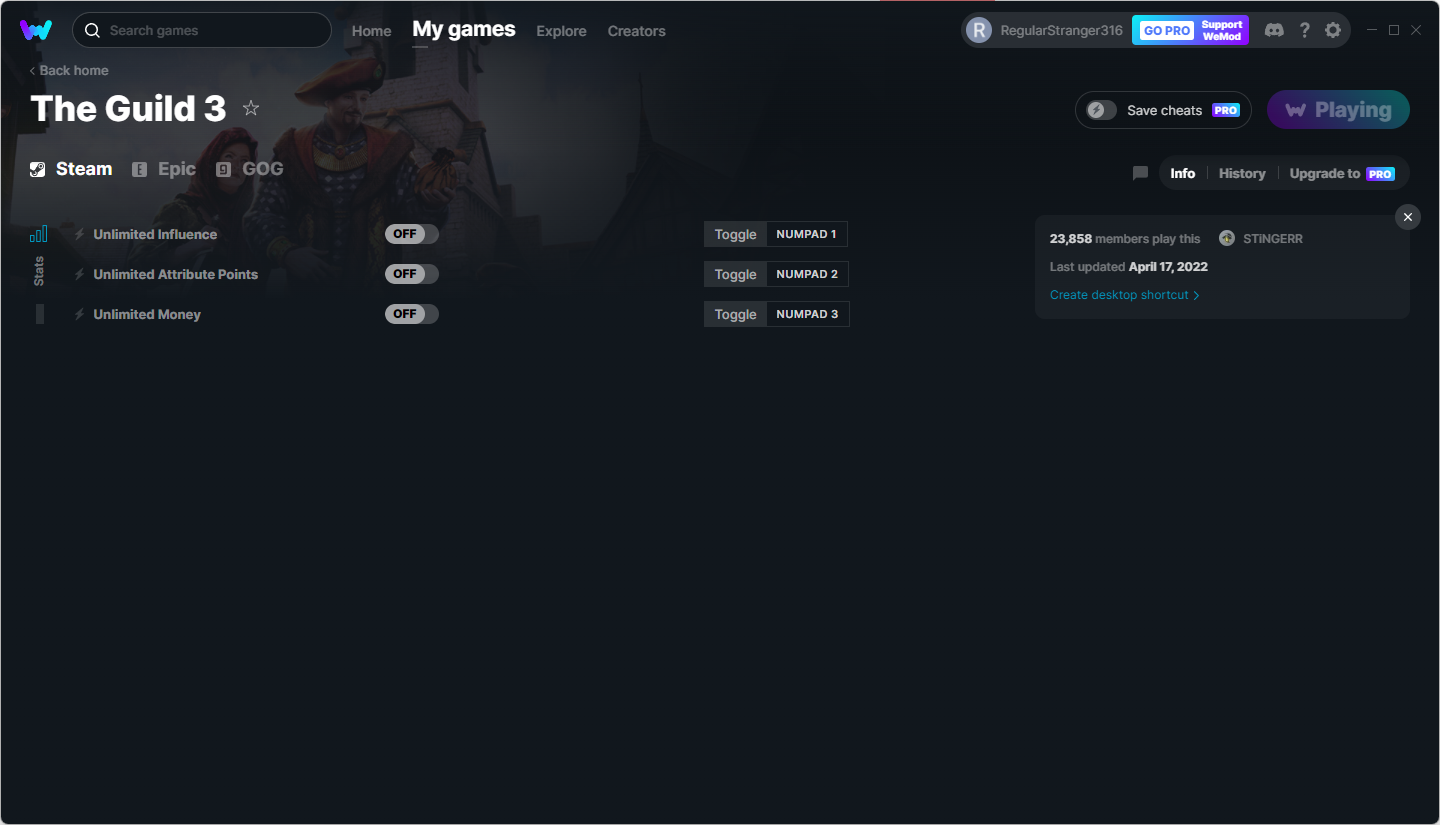The width and height of the screenshot is (1440, 825).
Task: Select the GOG platform tab
Action: point(250,169)
